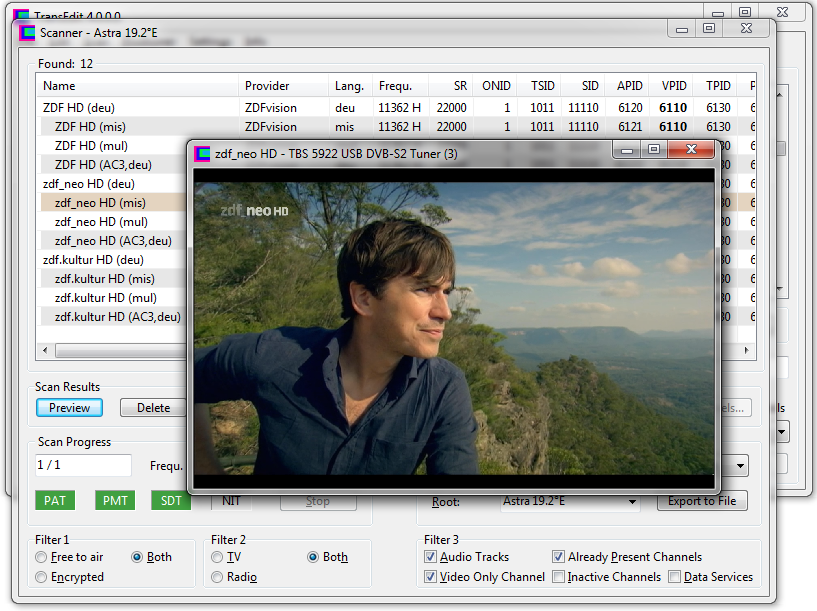Image resolution: width=817 pixels, height=611 pixels.
Task: Click scroll right arrow of channel list
Action: [747, 350]
